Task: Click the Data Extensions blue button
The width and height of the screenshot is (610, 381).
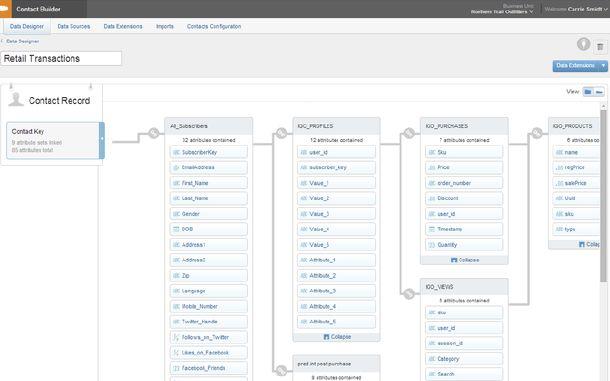Action: pos(576,65)
